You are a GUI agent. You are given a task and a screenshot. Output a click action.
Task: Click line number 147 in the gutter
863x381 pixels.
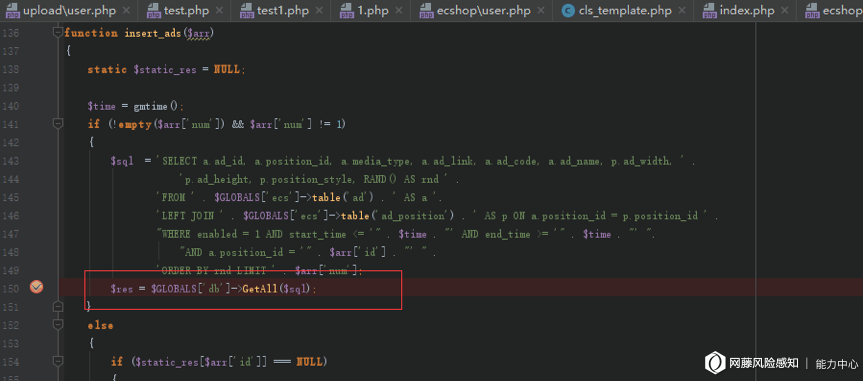(10, 234)
